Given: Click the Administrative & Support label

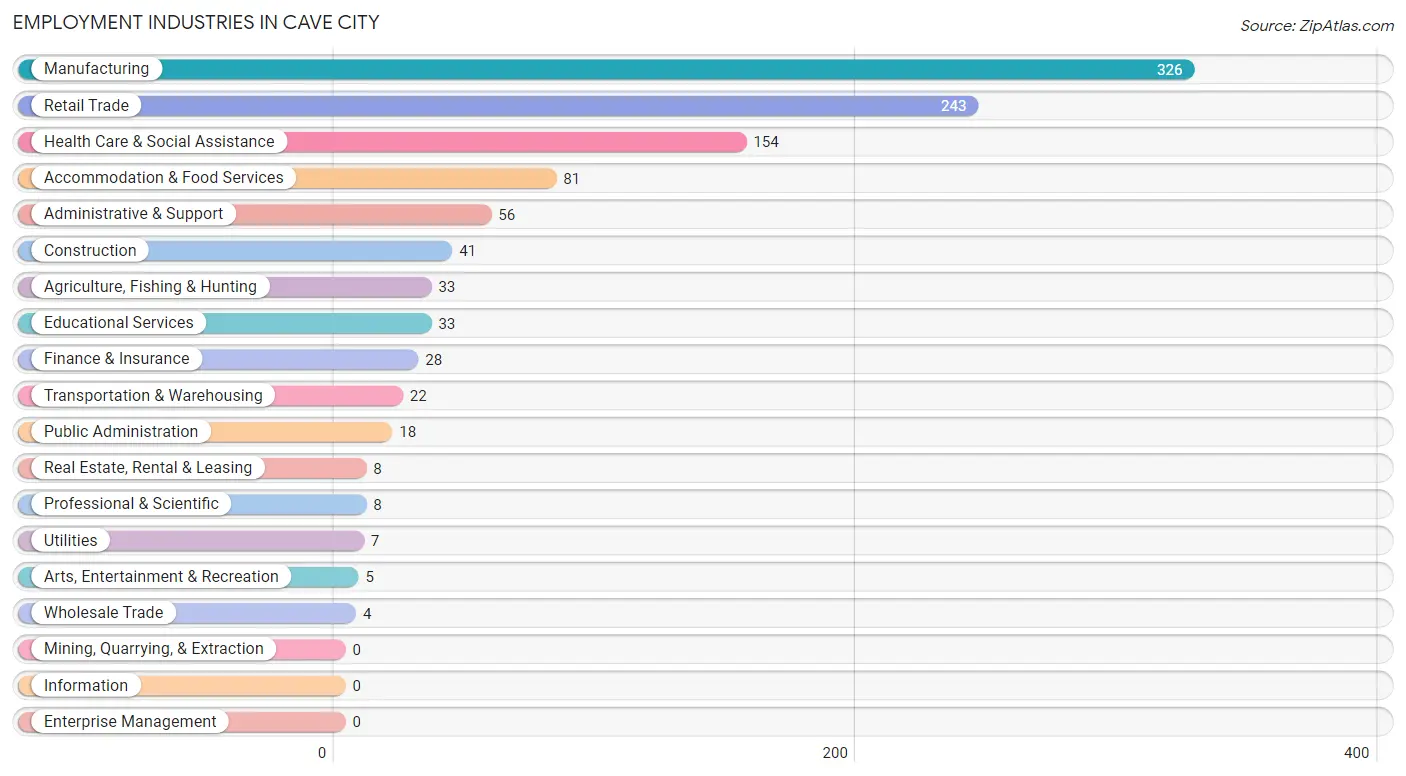Looking at the screenshot, I should click(134, 213).
